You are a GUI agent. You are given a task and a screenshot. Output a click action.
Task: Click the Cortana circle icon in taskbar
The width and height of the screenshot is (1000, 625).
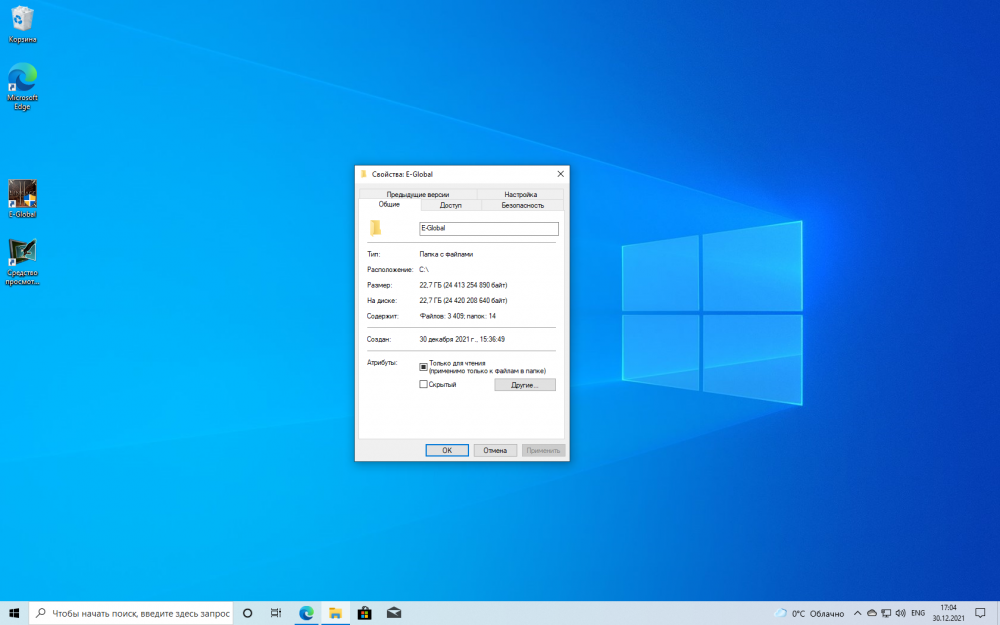click(x=247, y=613)
